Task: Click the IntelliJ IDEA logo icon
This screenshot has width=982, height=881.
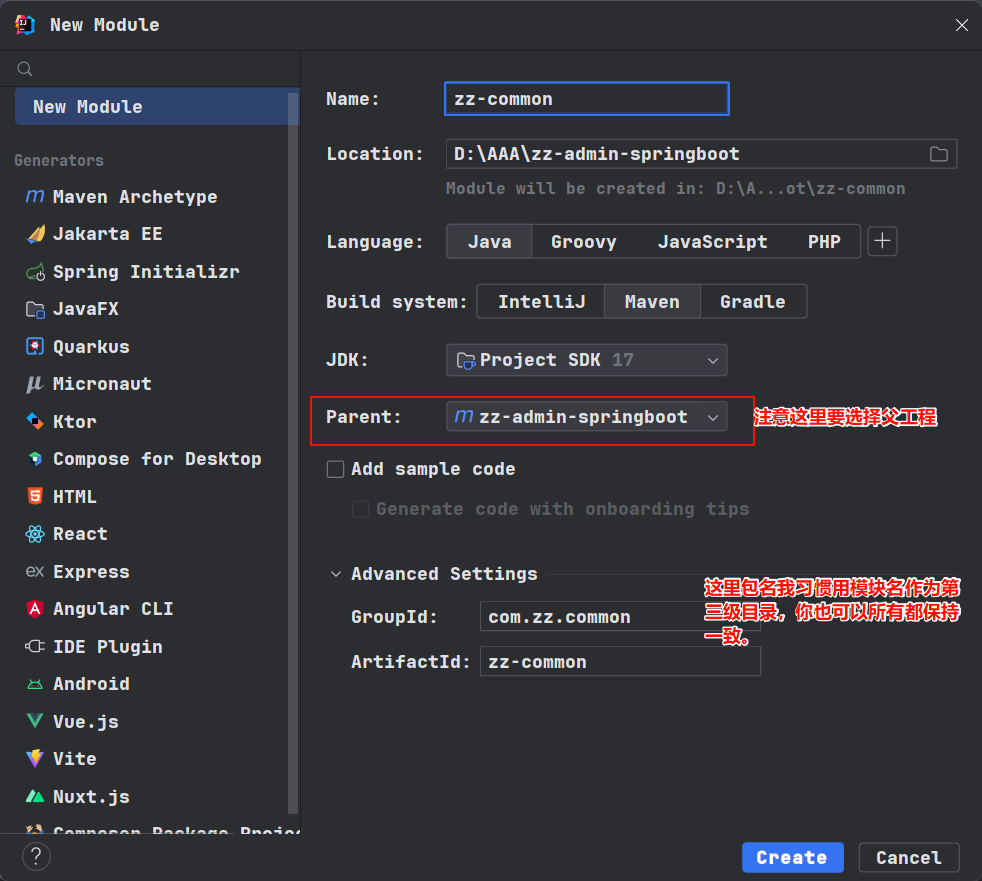Action: (x=25, y=25)
